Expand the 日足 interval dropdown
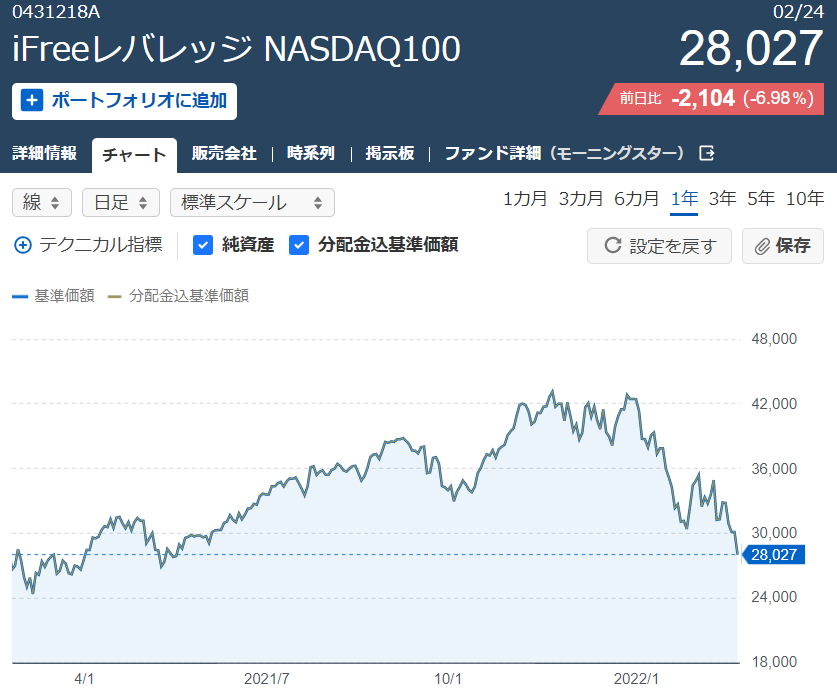This screenshot has height=695, width=837. click(x=120, y=203)
